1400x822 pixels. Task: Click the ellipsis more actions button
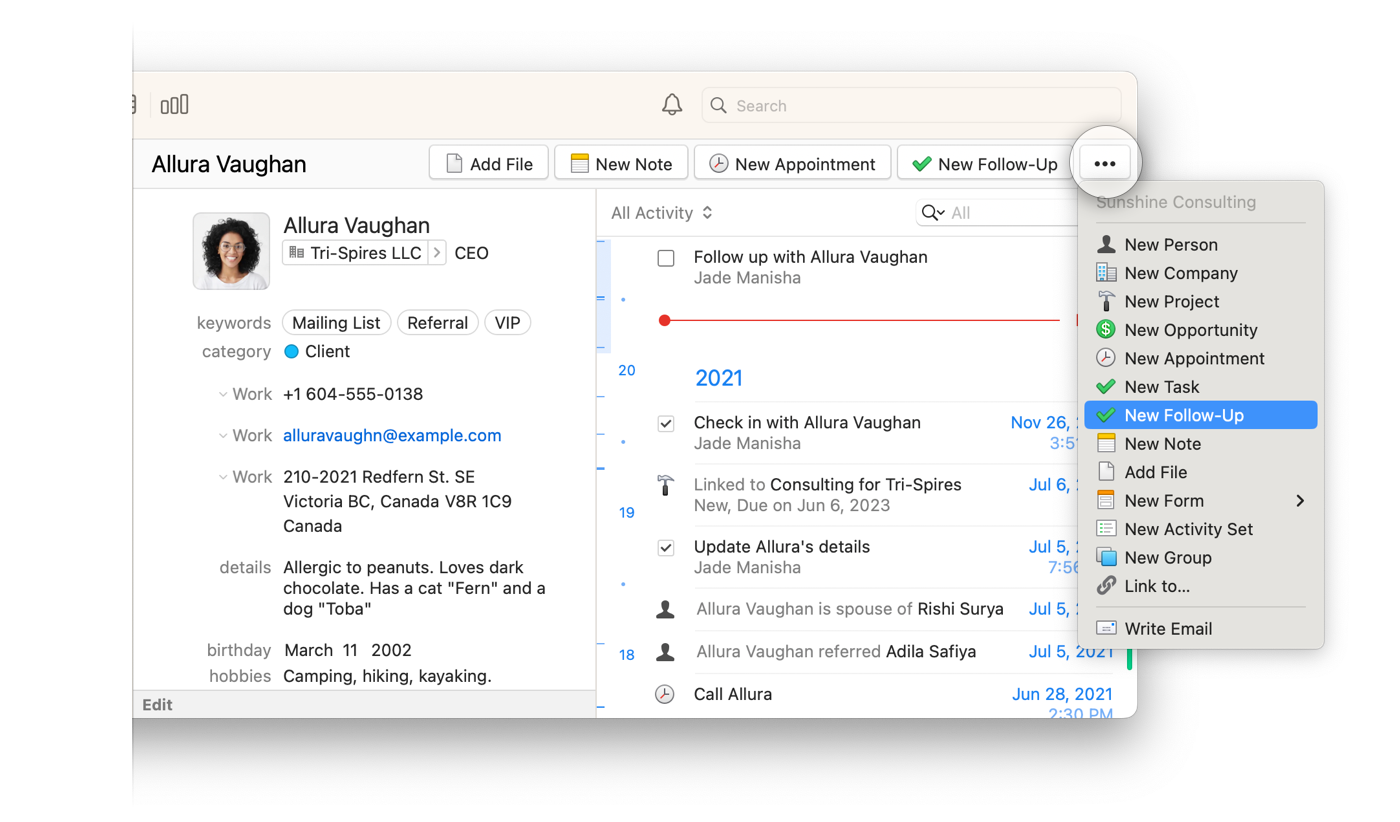pyautogui.click(x=1105, y=163)
